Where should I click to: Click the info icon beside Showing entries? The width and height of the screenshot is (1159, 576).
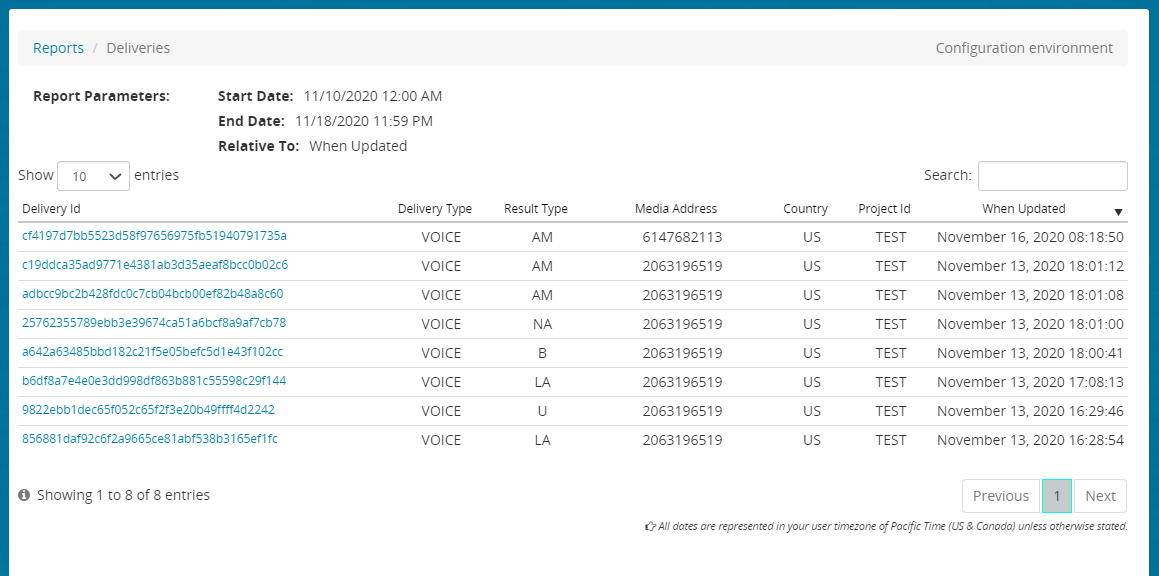(24, 495)
